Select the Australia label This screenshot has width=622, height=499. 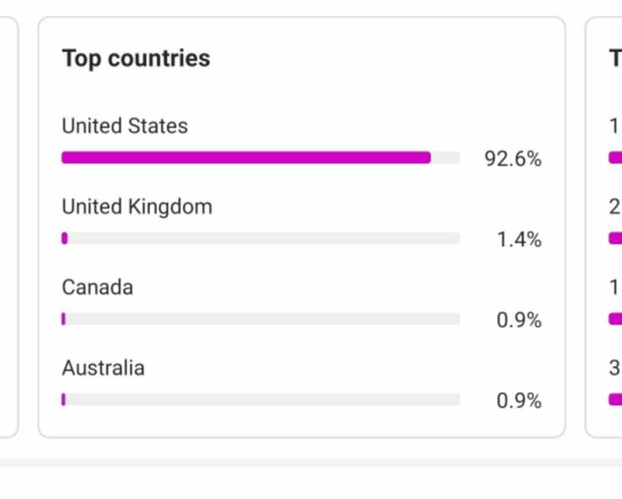pyautogui.click(x=103, y=368)
